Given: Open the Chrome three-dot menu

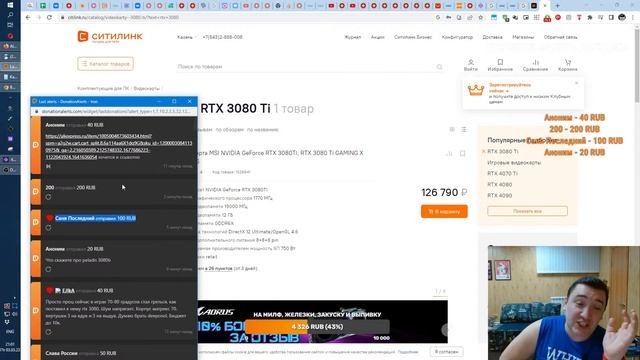Looking at the screenshot, I should 633,18.
